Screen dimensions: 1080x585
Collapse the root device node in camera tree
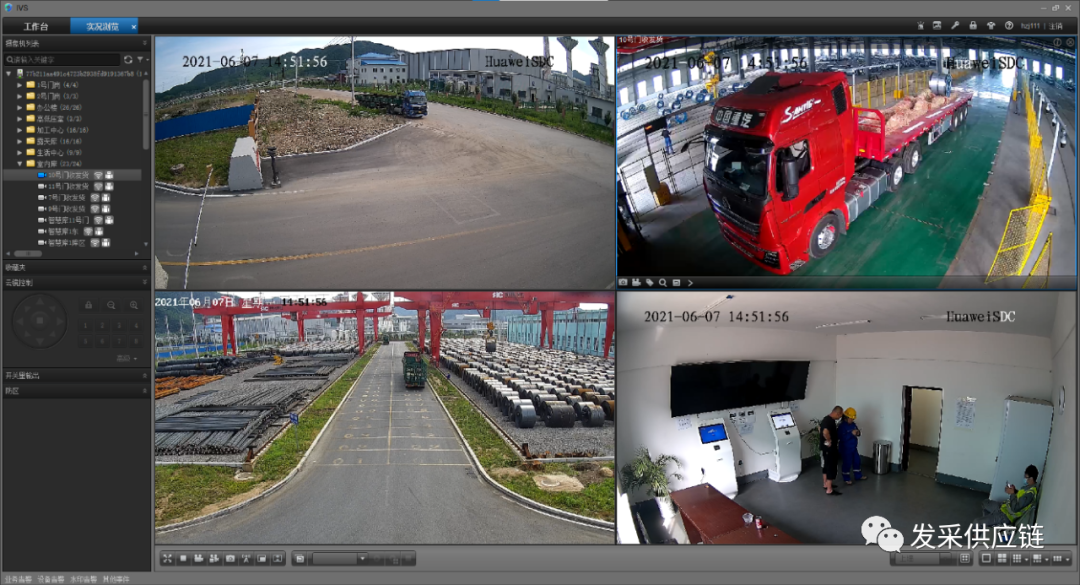[x=9, y=73]
